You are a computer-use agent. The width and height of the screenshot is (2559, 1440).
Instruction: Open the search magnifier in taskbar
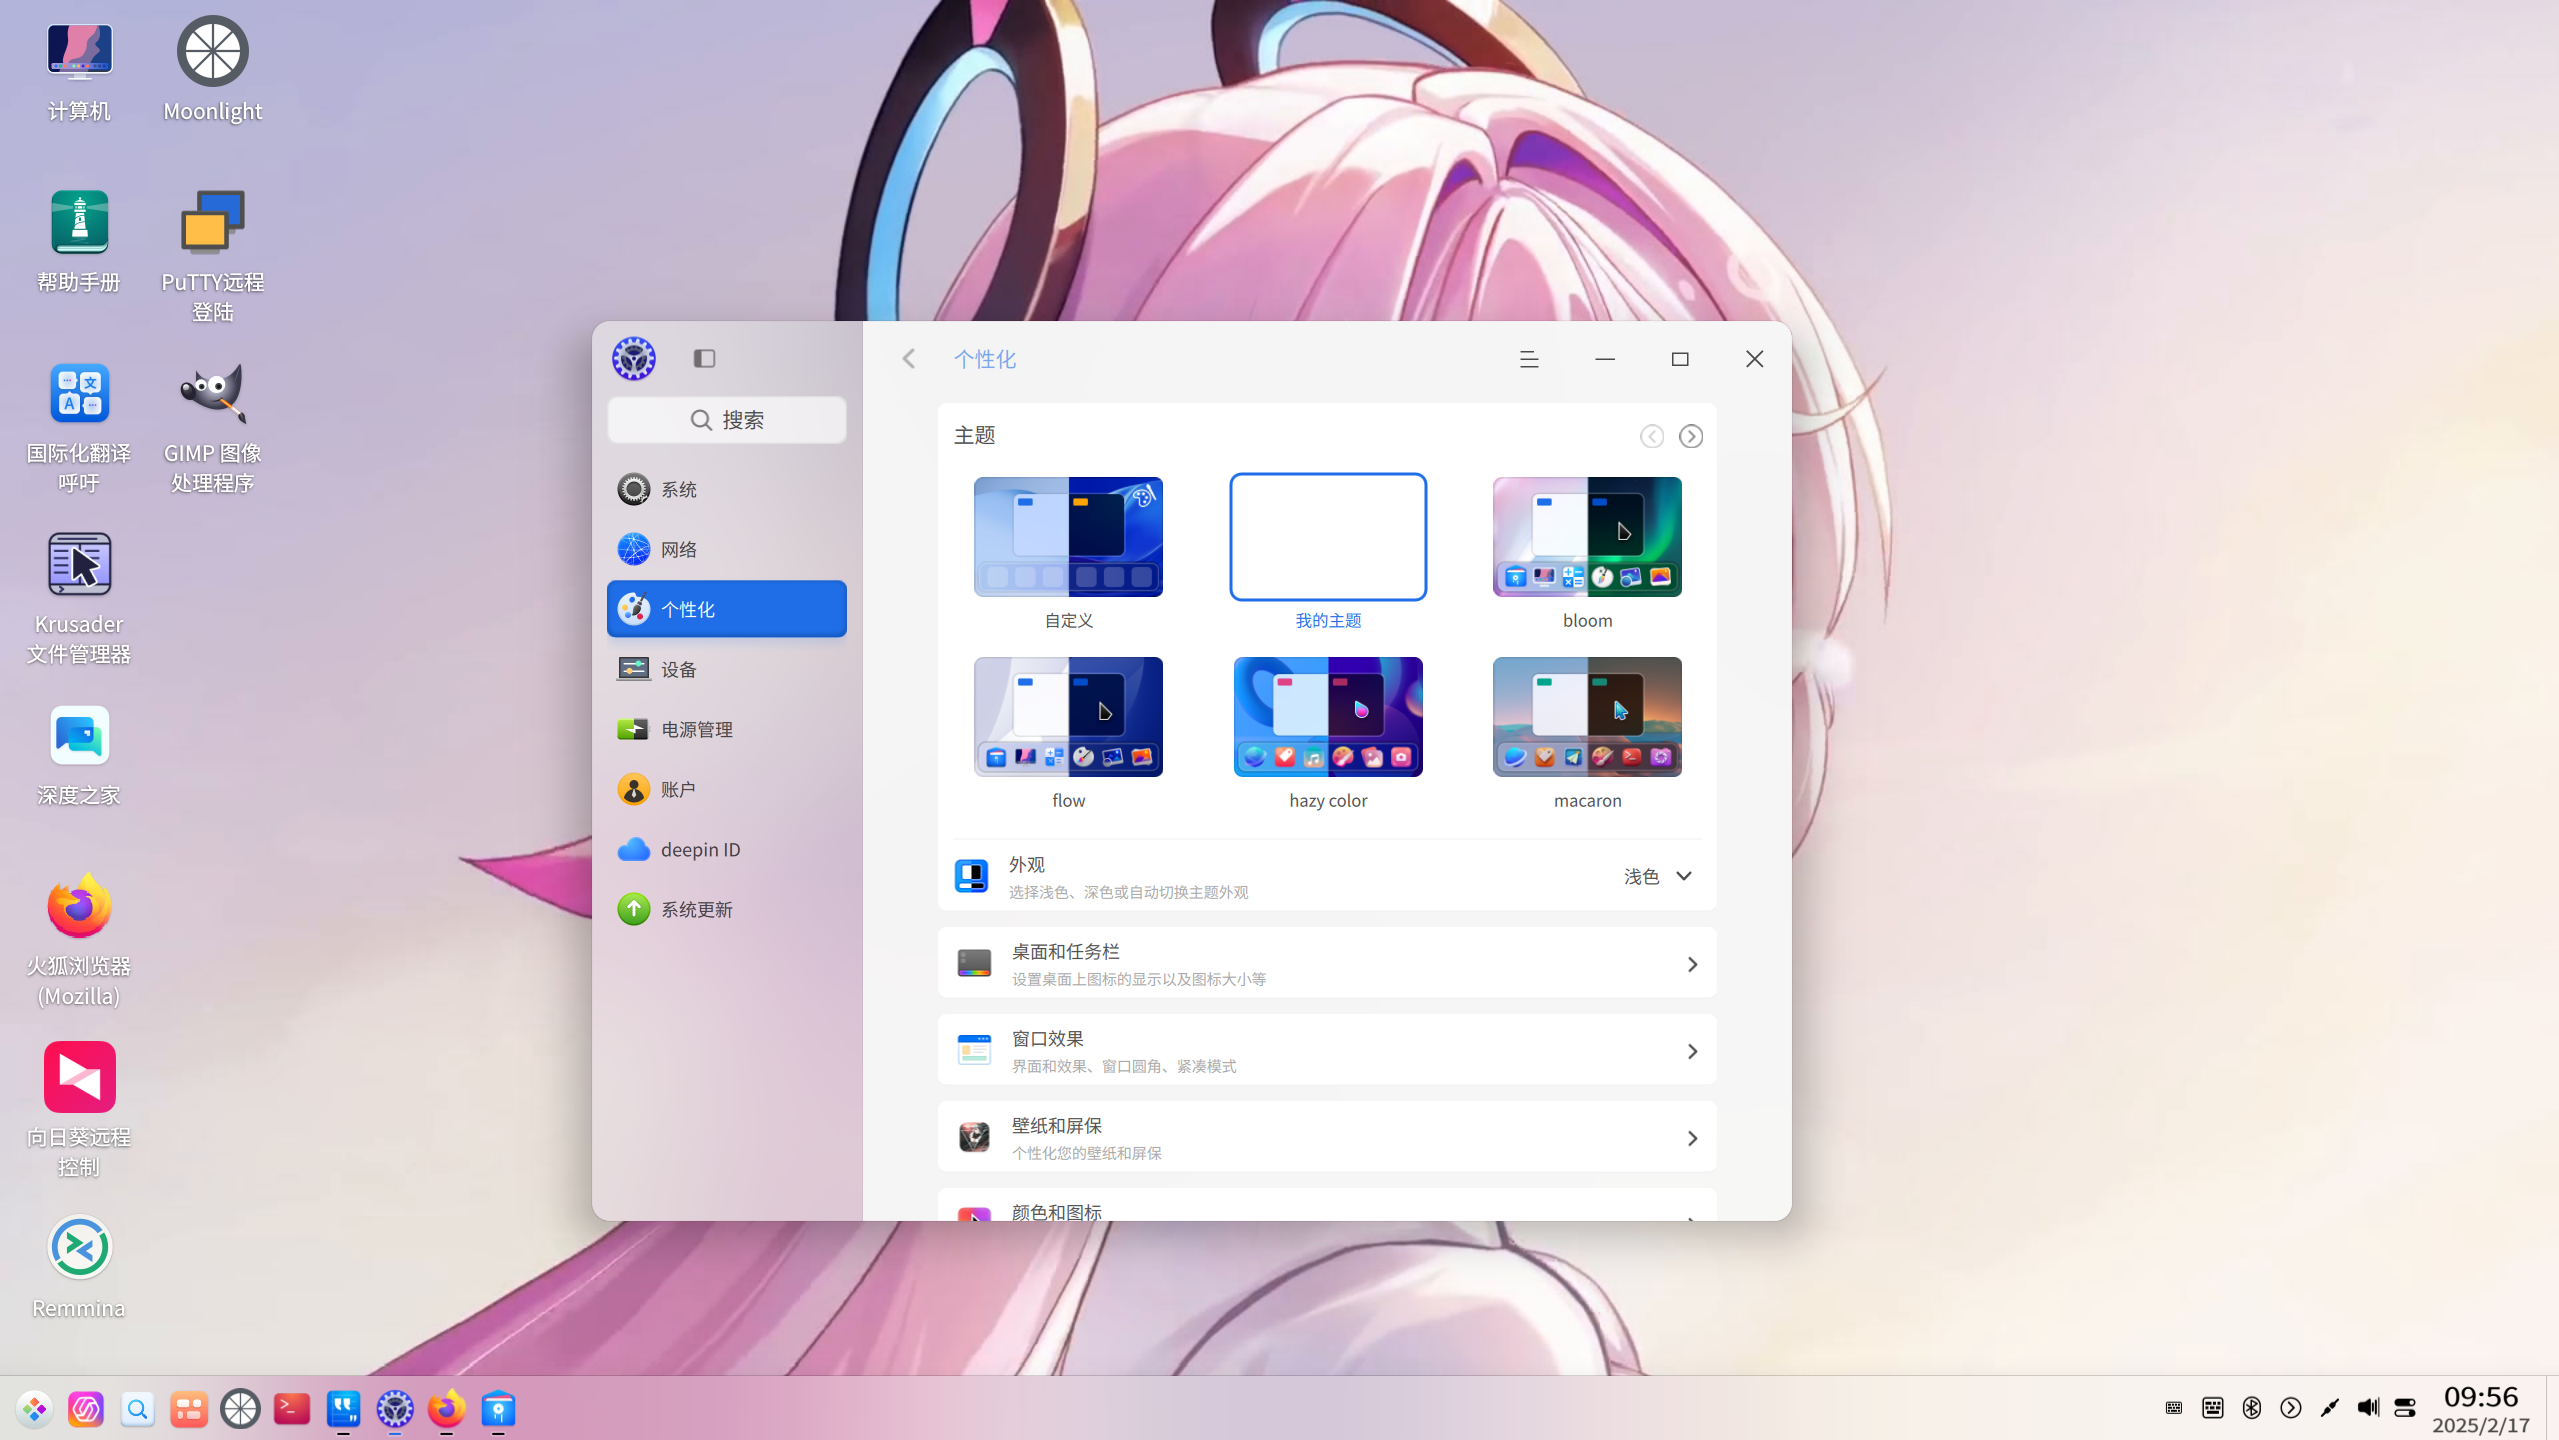pos(138,1409)
